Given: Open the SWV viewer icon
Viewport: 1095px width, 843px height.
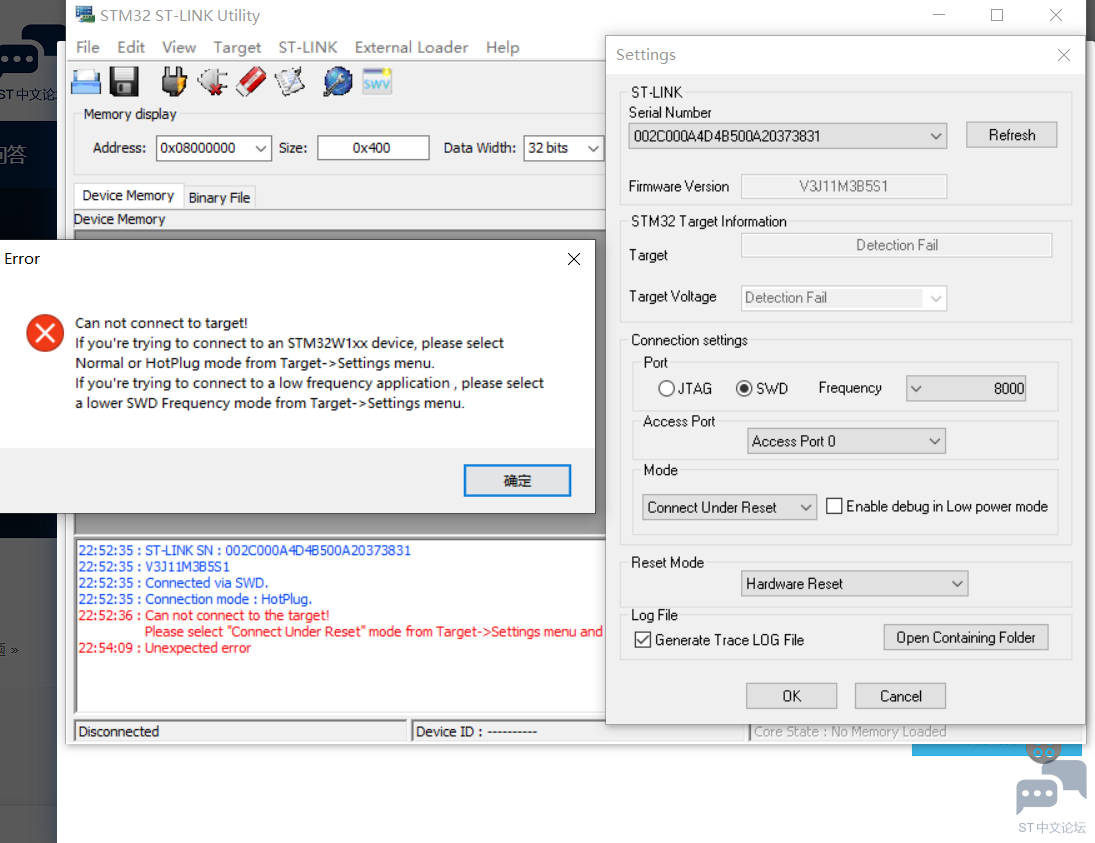Looking at the screenshot, I should tap(376, 82).
